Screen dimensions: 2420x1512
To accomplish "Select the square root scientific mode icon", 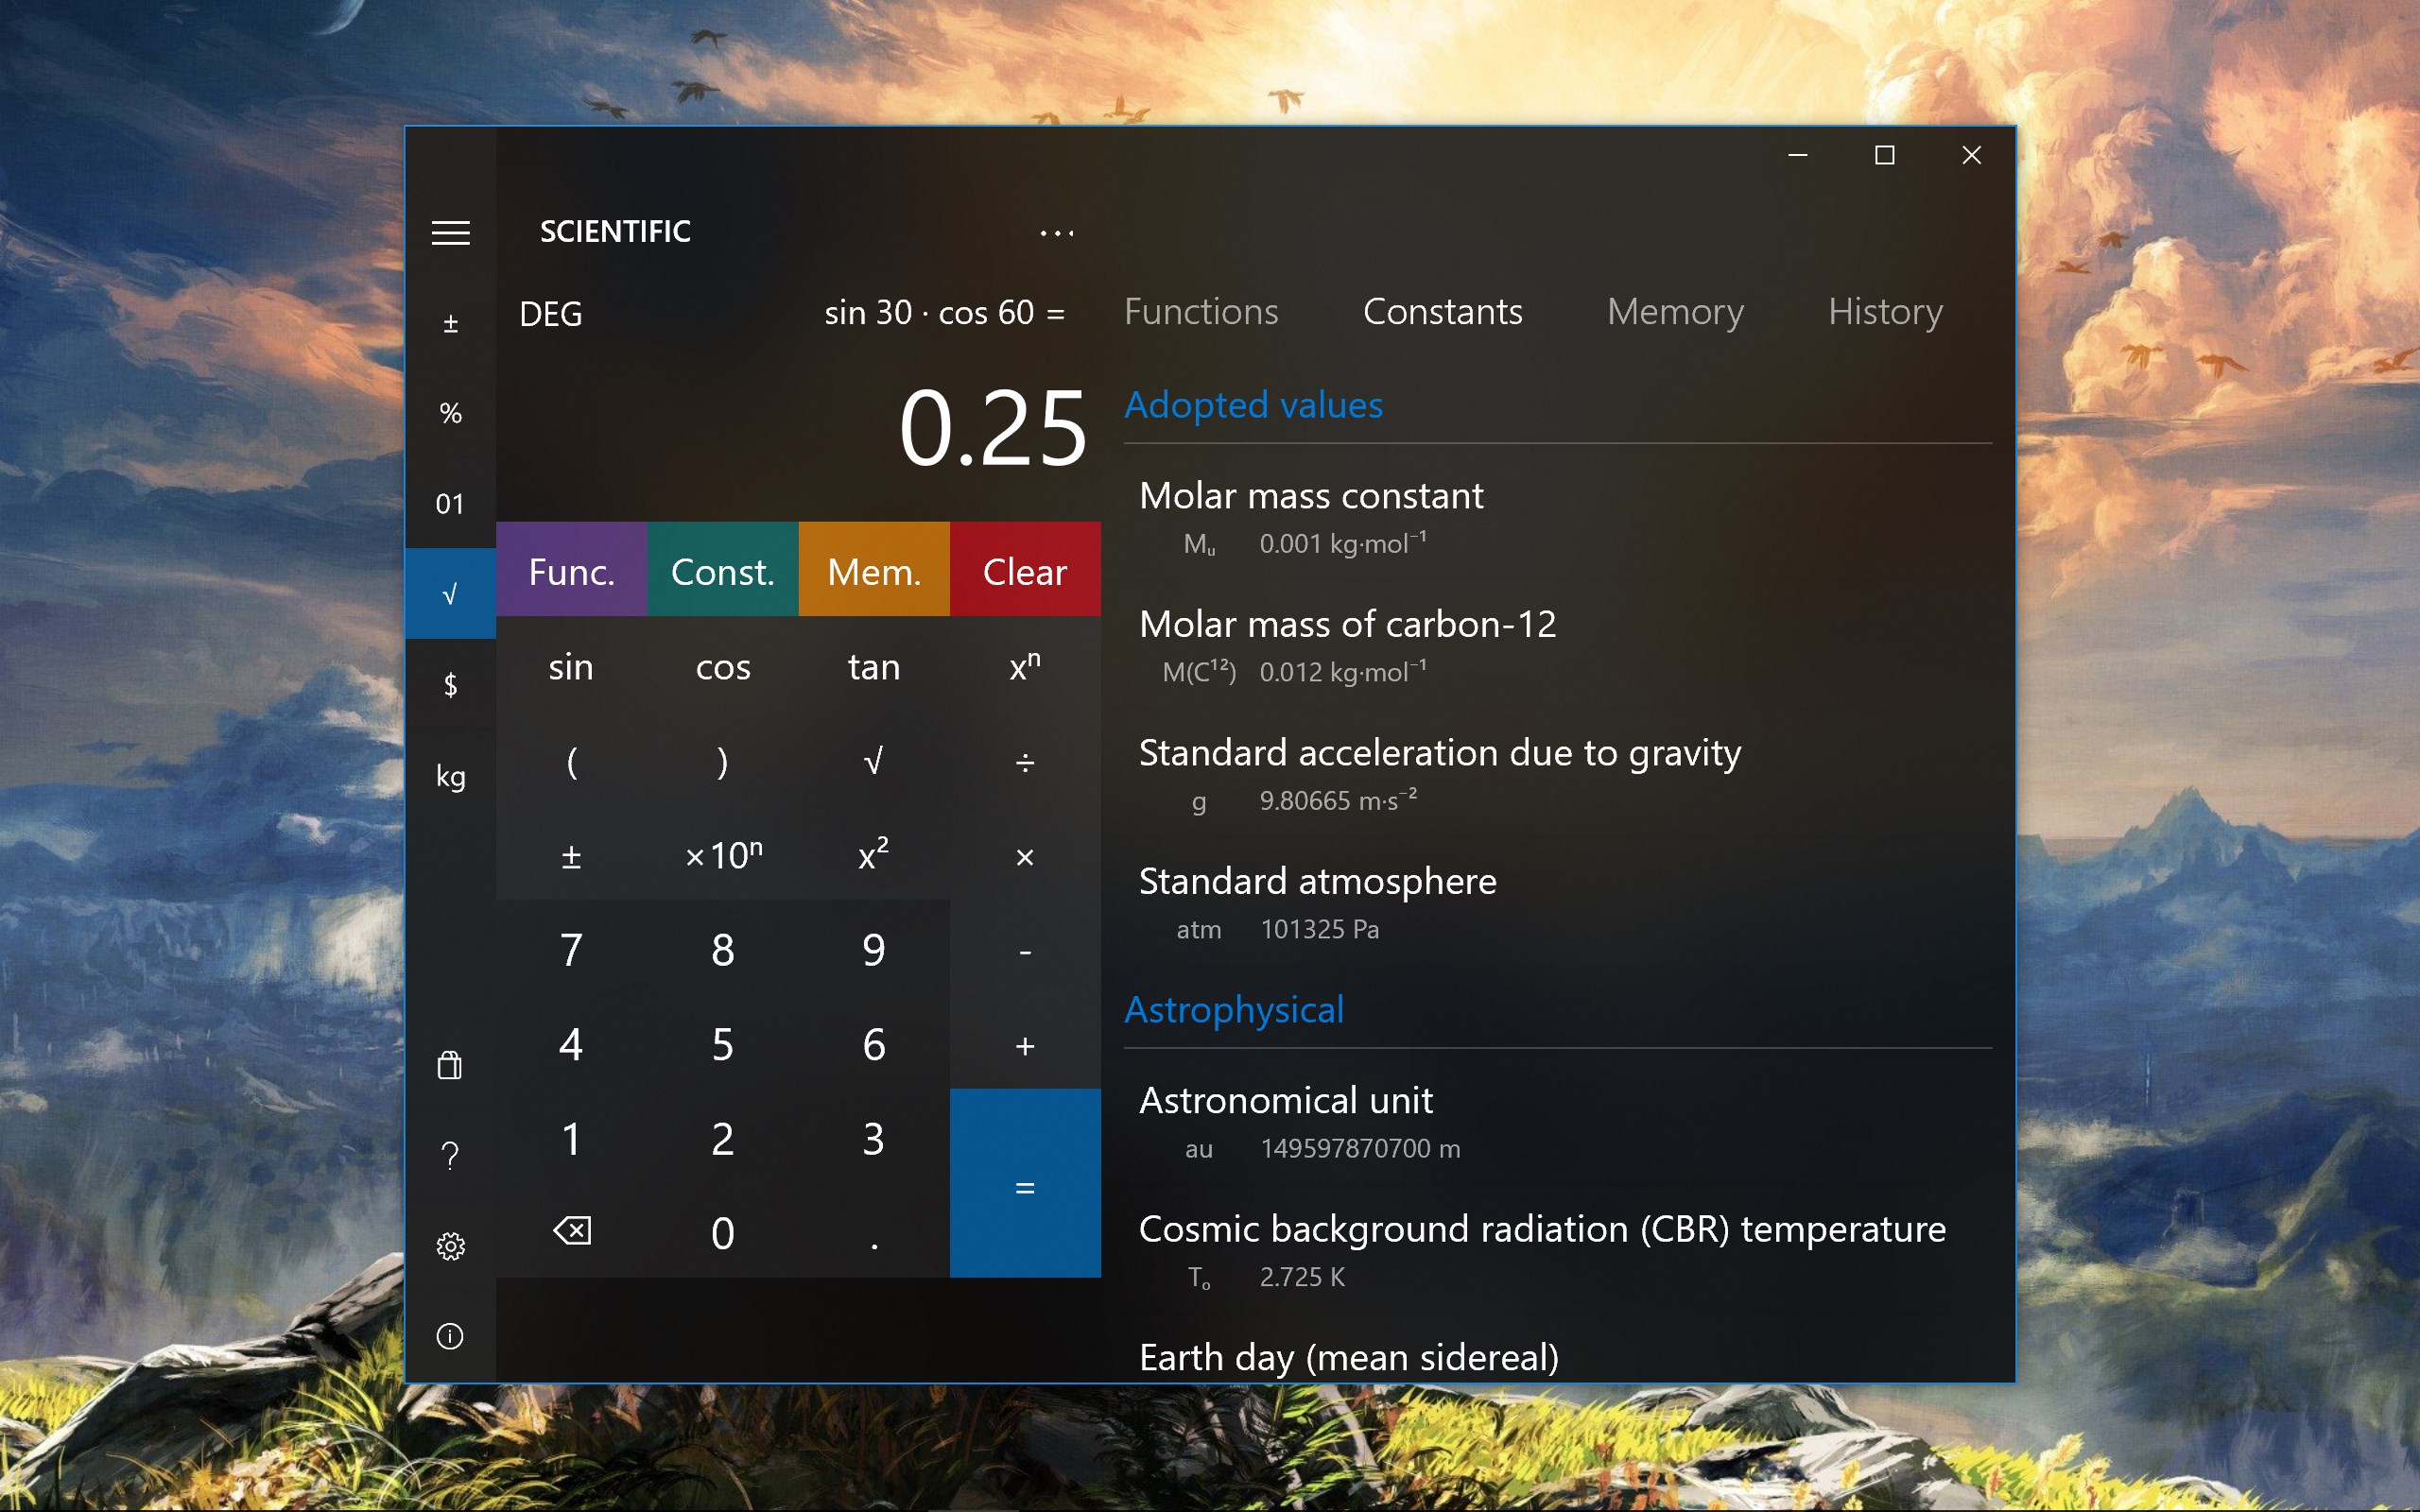I will pyautogui.click(x=449, y=592).
